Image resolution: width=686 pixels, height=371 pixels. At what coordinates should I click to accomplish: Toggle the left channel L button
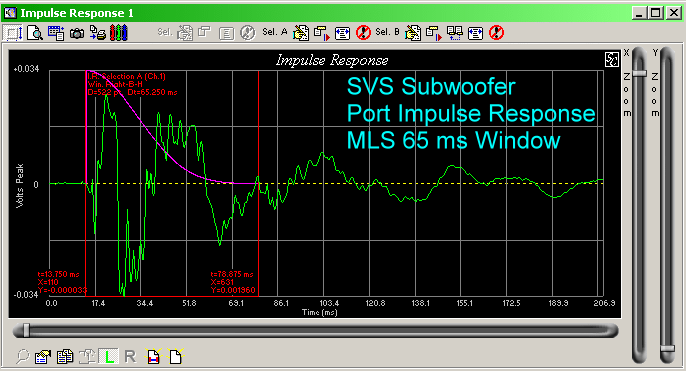tap(109, 357)
